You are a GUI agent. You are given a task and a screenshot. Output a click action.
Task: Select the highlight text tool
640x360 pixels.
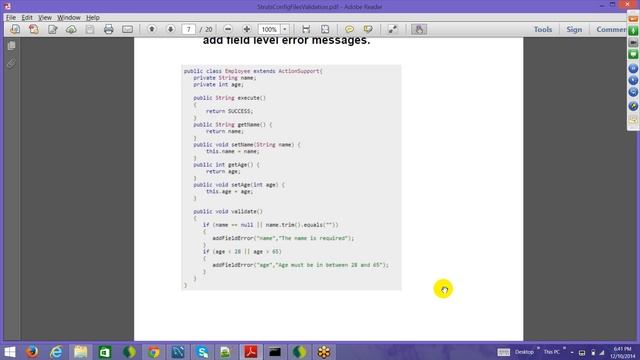[x=368, y=29]
